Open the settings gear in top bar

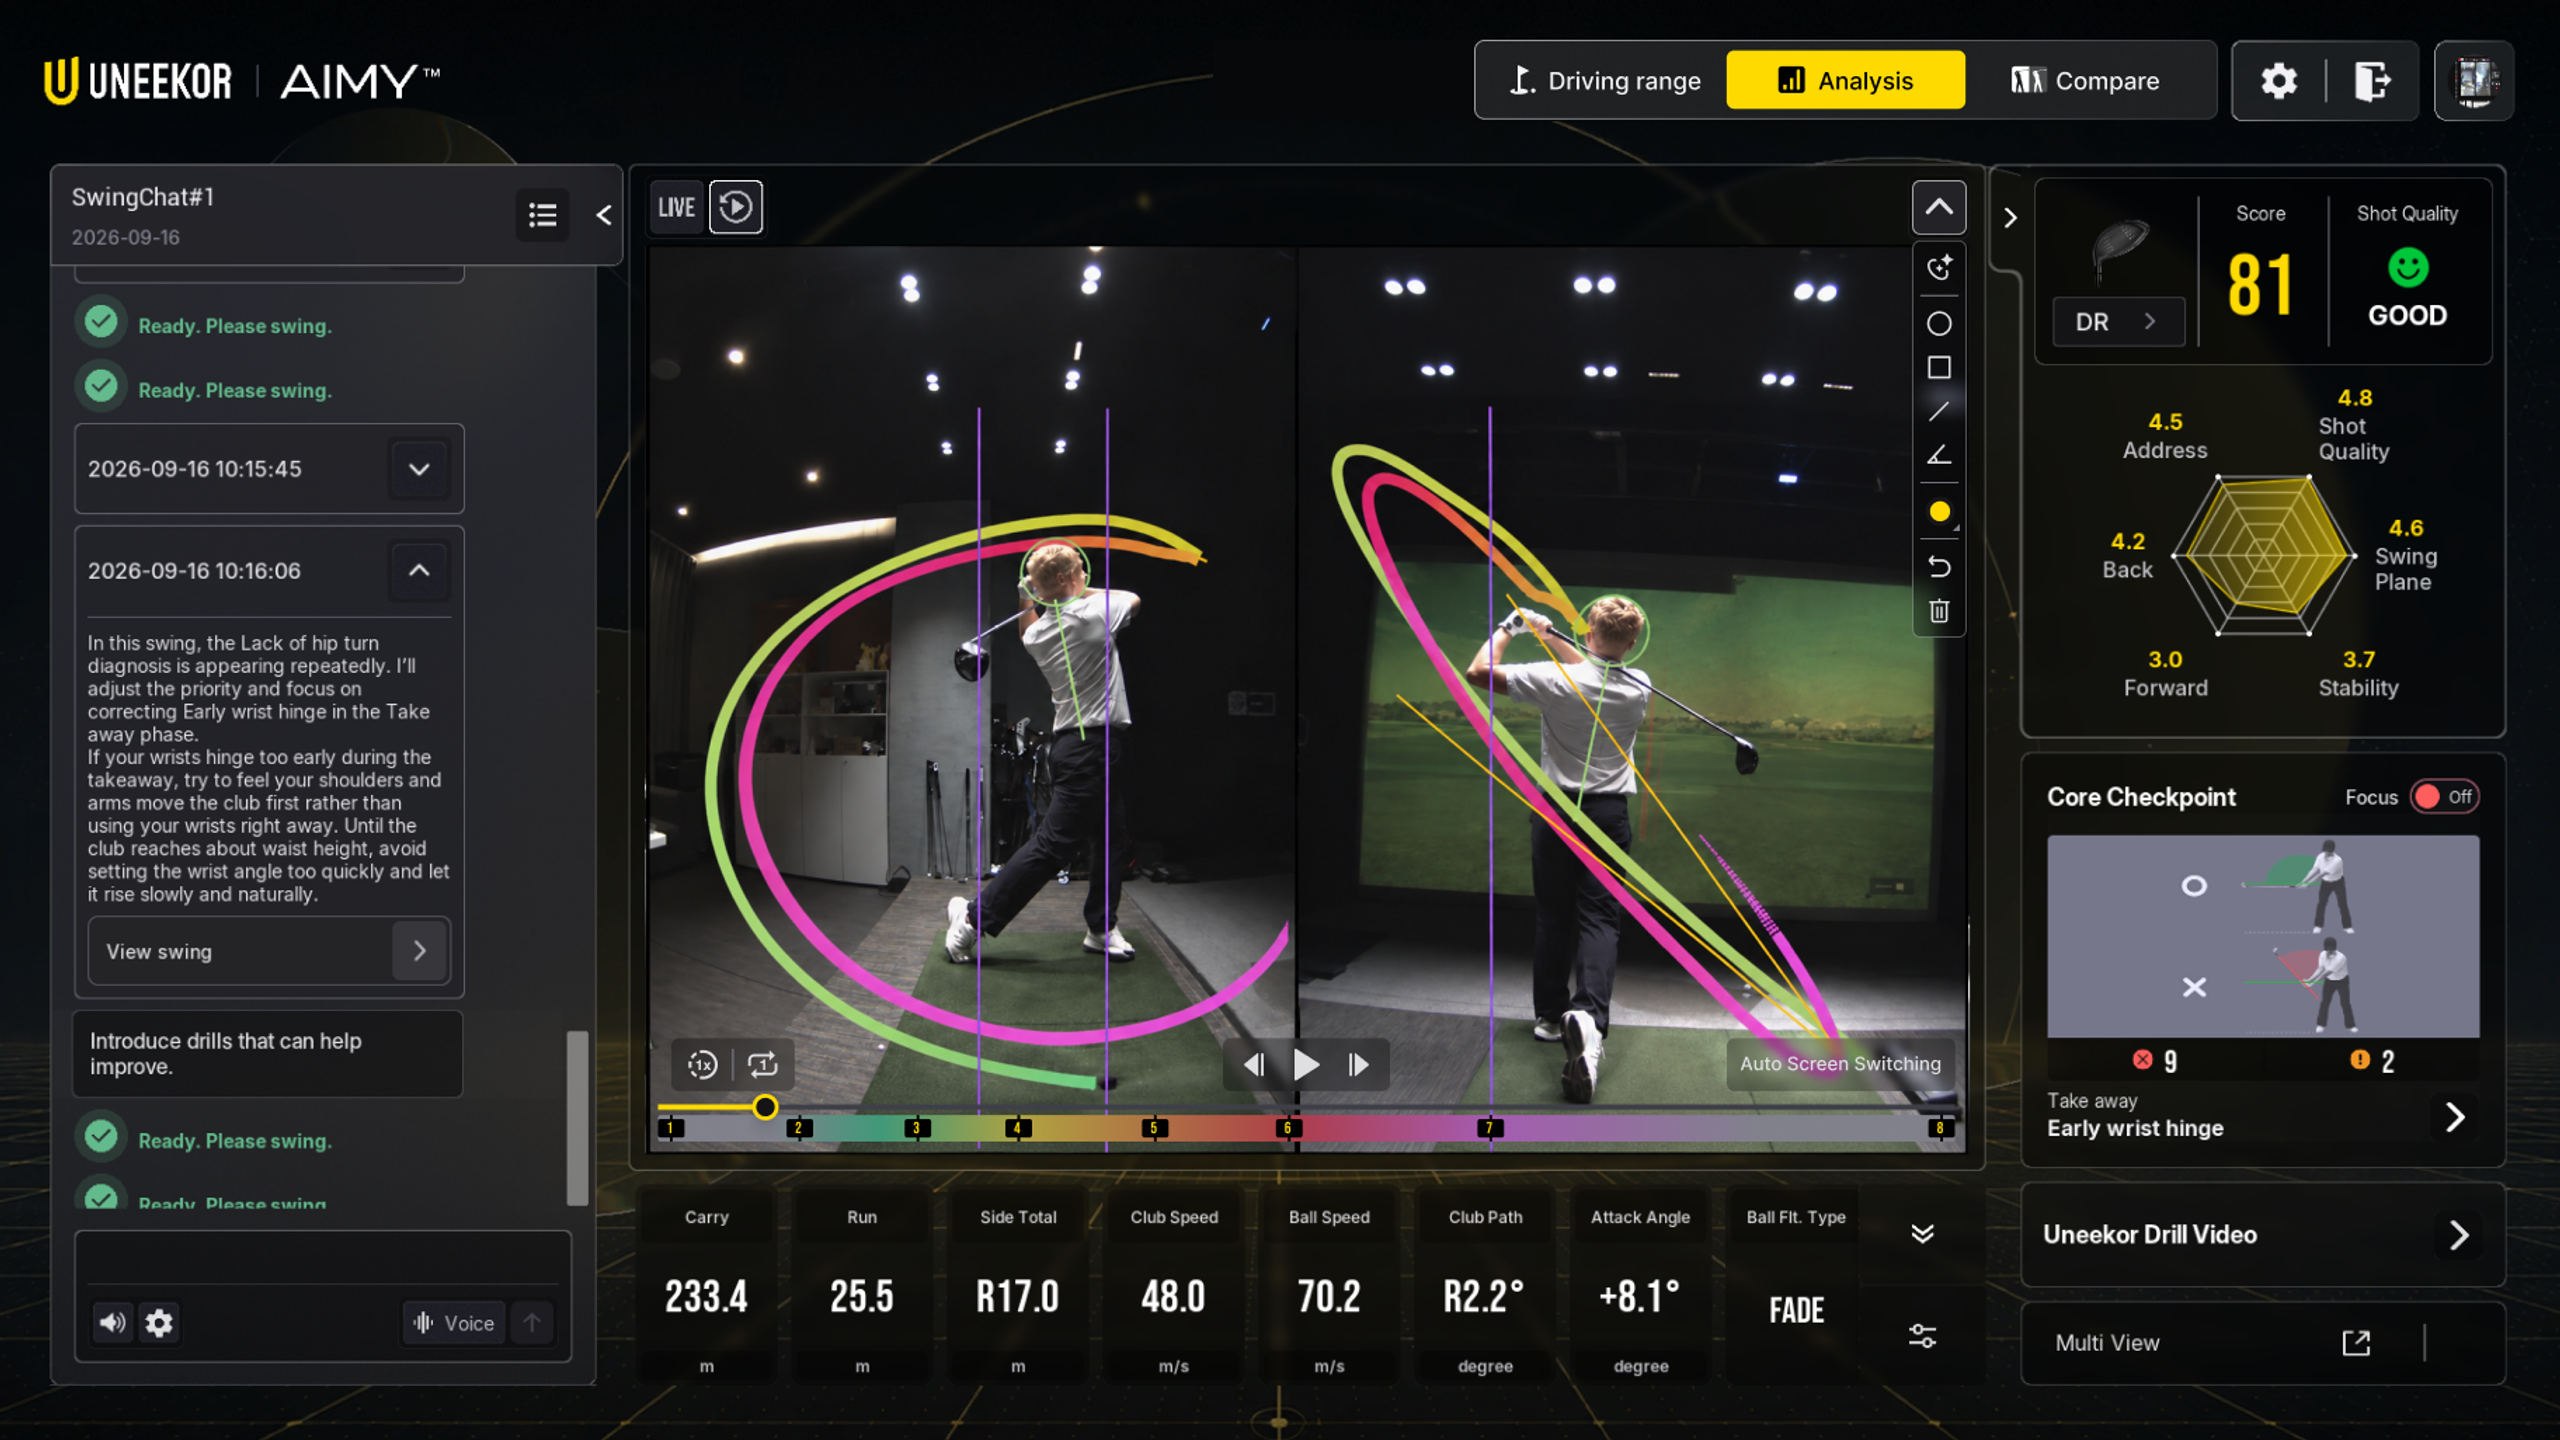tap(2278, 81)
